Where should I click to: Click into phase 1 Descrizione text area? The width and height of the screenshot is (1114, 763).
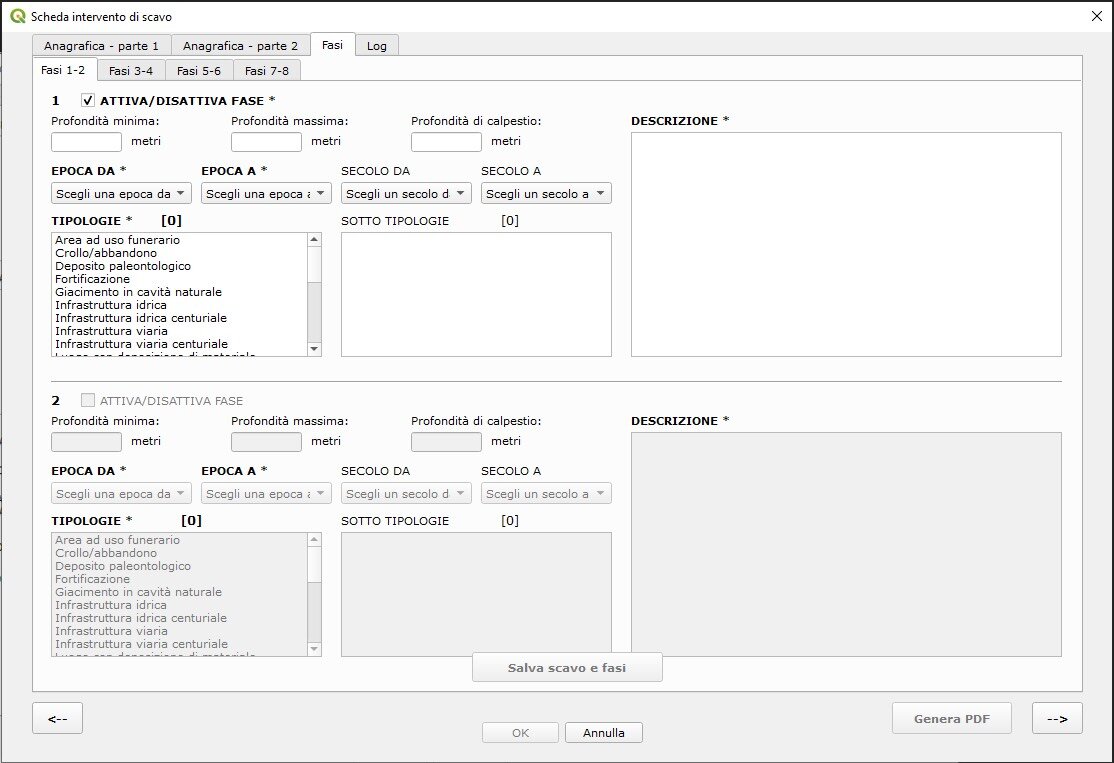tap(846, 244)
